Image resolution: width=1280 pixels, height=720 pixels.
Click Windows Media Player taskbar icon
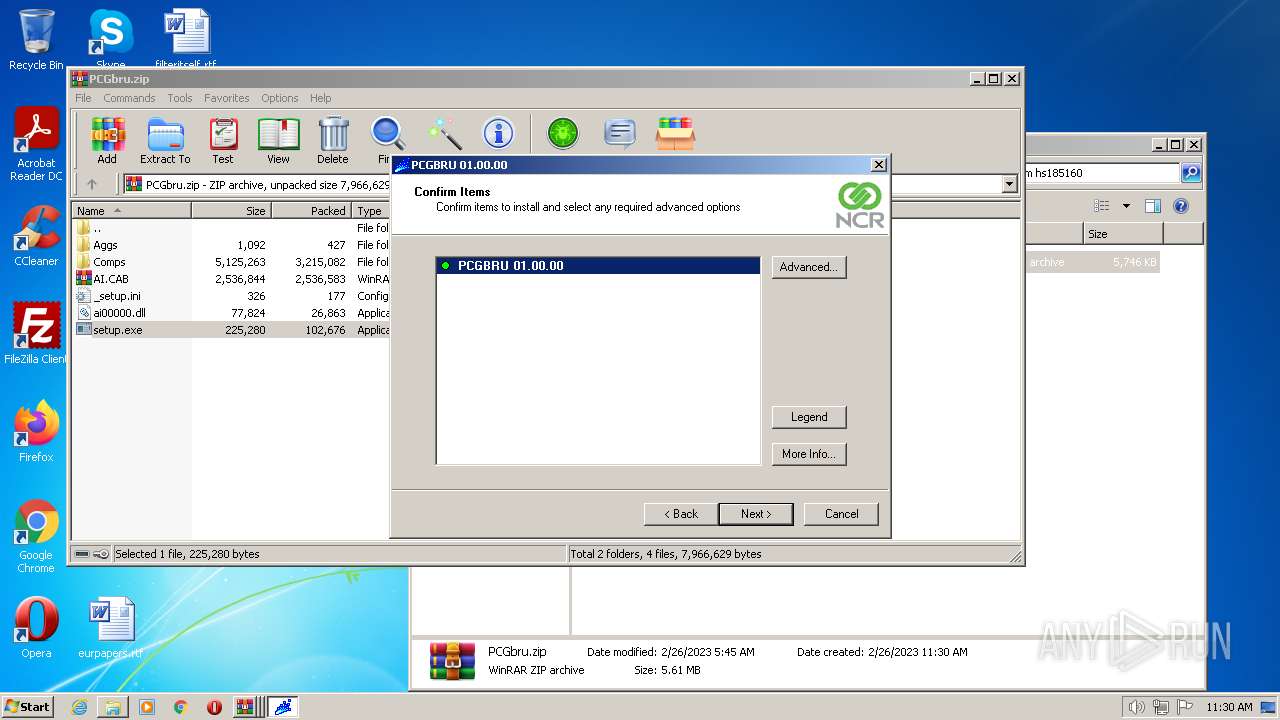[x=147, y=707]
